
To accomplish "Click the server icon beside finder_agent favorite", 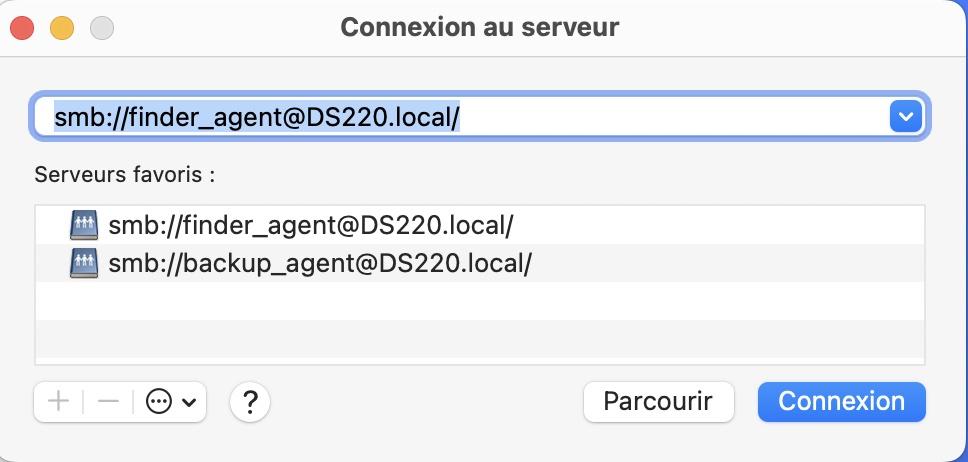I will click(x=84, y=225).
